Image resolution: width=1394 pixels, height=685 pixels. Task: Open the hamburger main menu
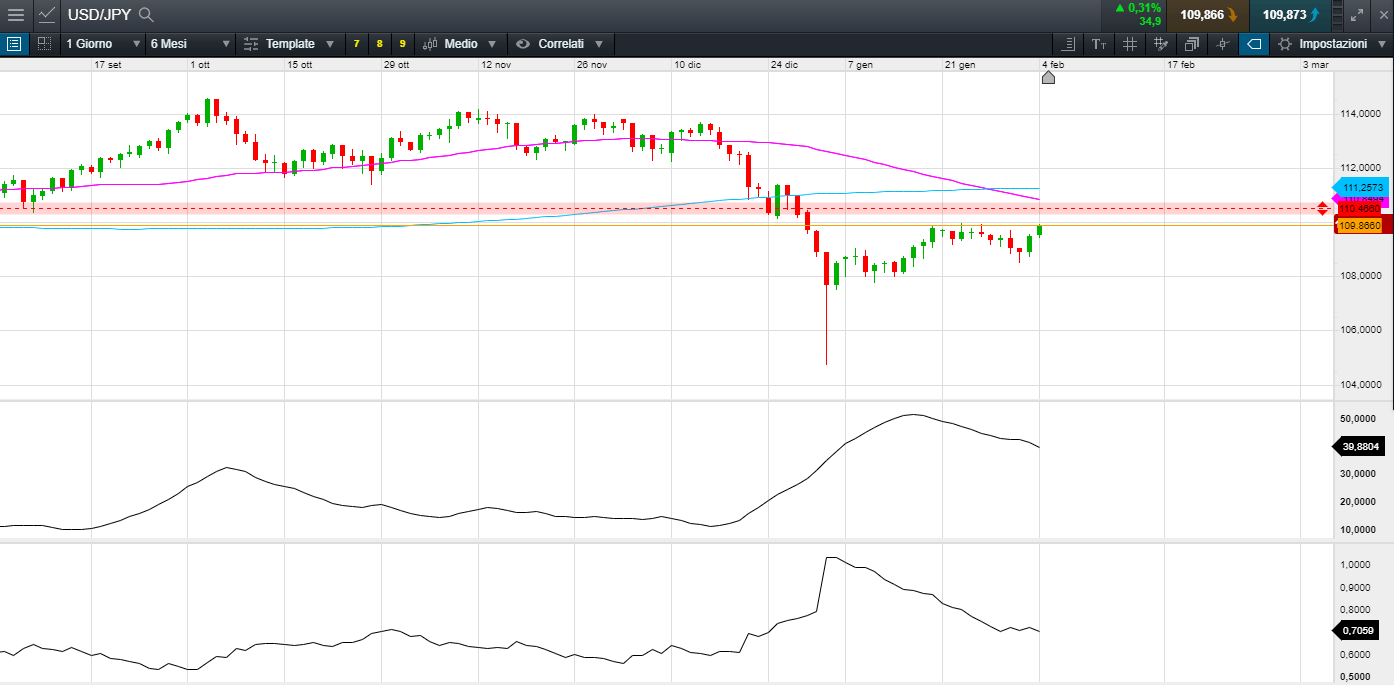[x=16, y=15]
